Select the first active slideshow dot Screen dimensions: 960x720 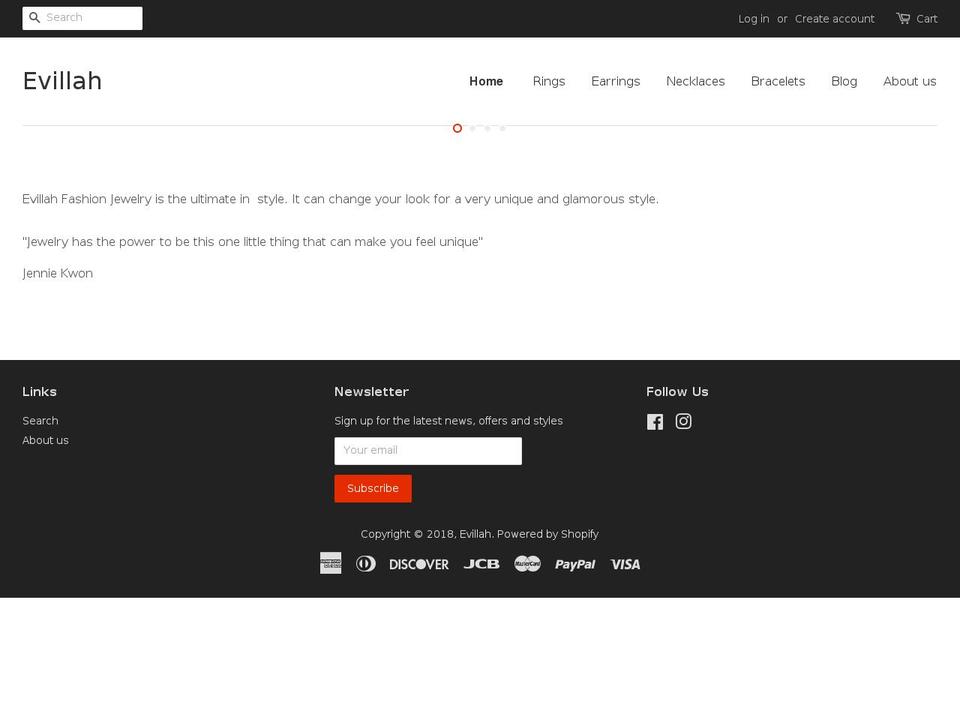457,128
